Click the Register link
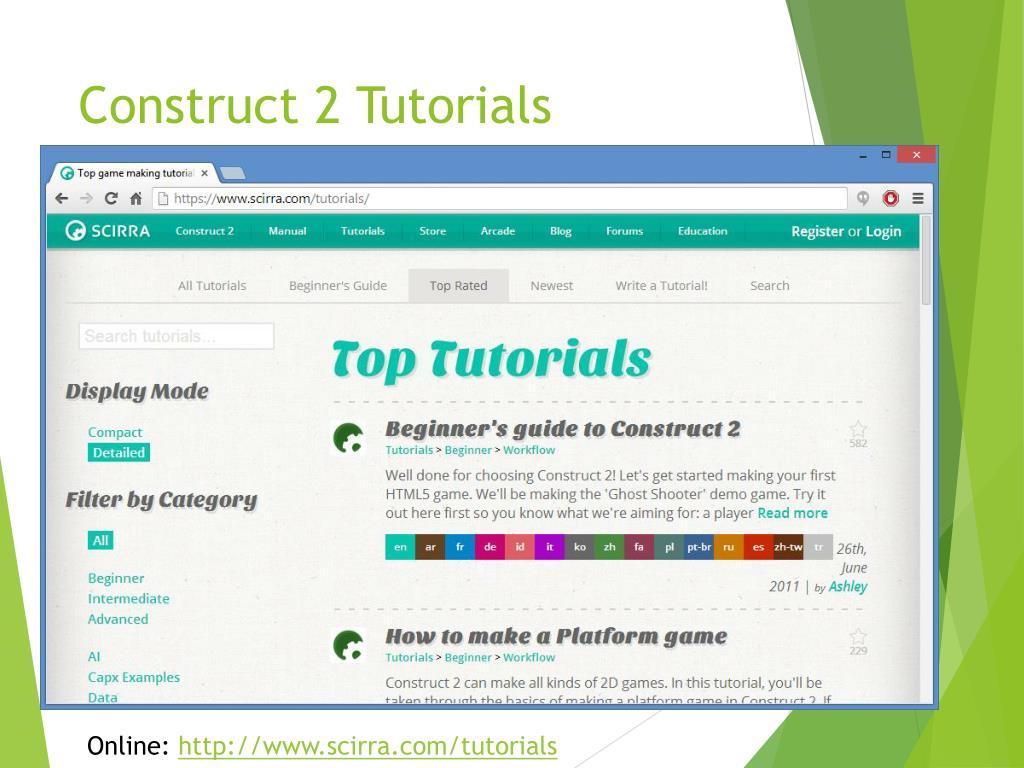This screenshot has width=1024, height=768. (817, 231)
